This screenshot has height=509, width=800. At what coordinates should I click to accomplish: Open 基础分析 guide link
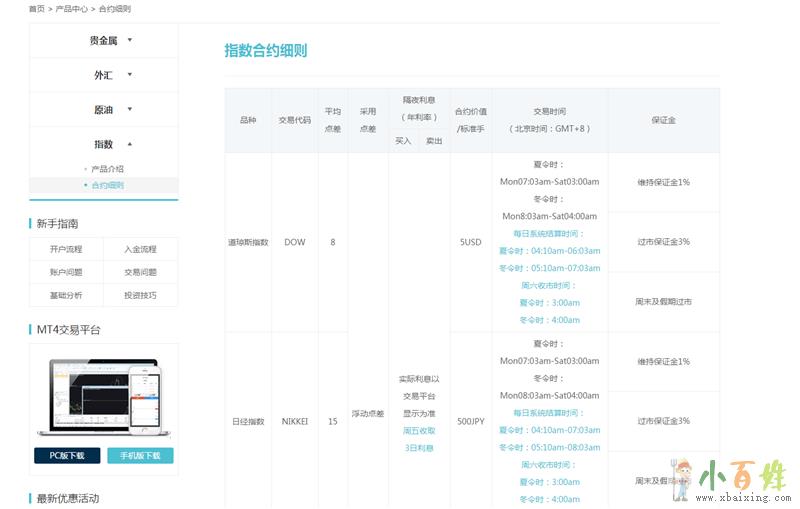coord(66,295)
